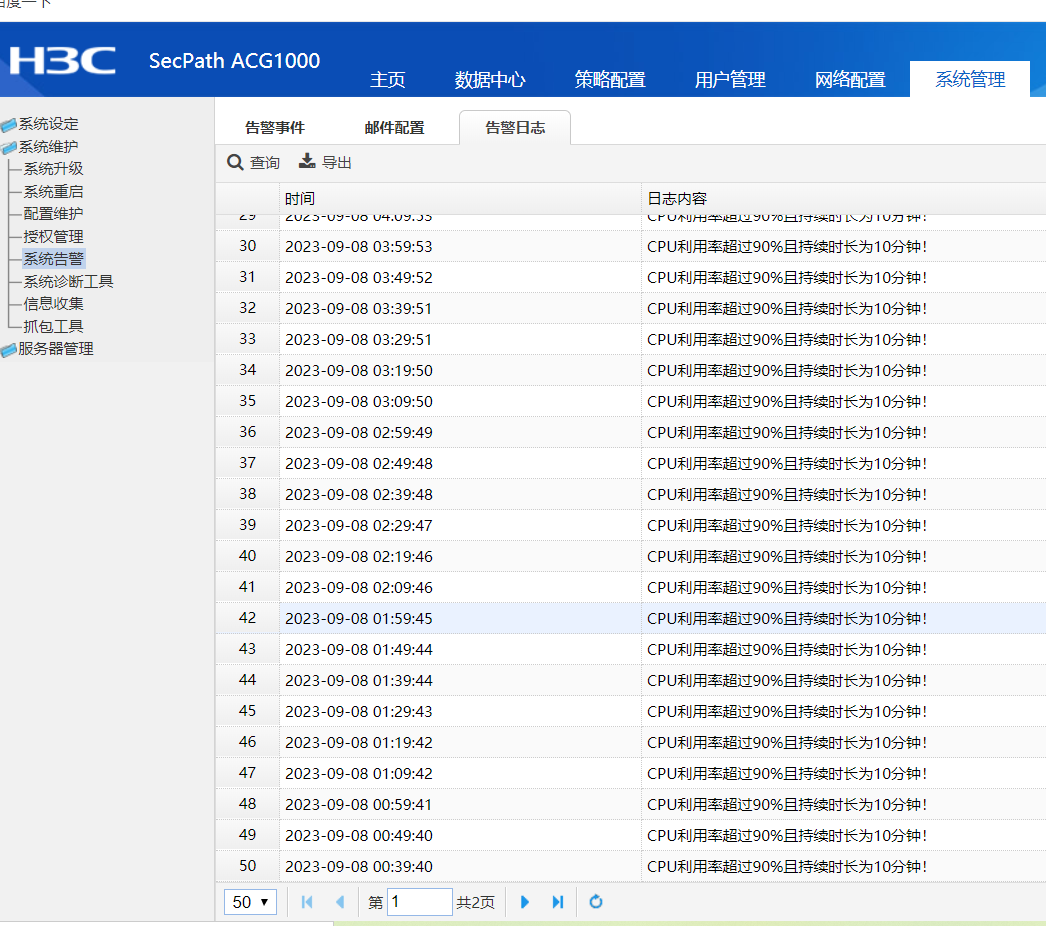1046x926 pixels.
Task: Open 抓包工具 in the sidebar
Action: point(53,326)
